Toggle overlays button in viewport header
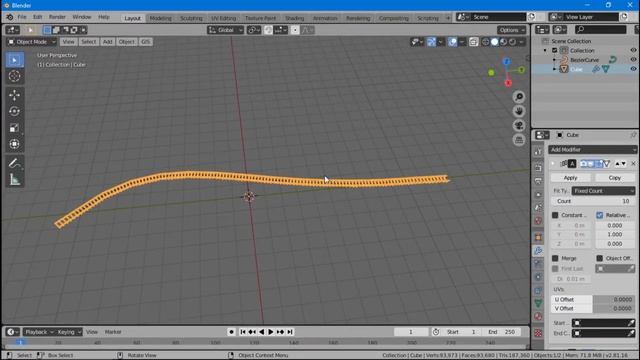The width and height of the screenshot is (640, 360). click(452, 42)
